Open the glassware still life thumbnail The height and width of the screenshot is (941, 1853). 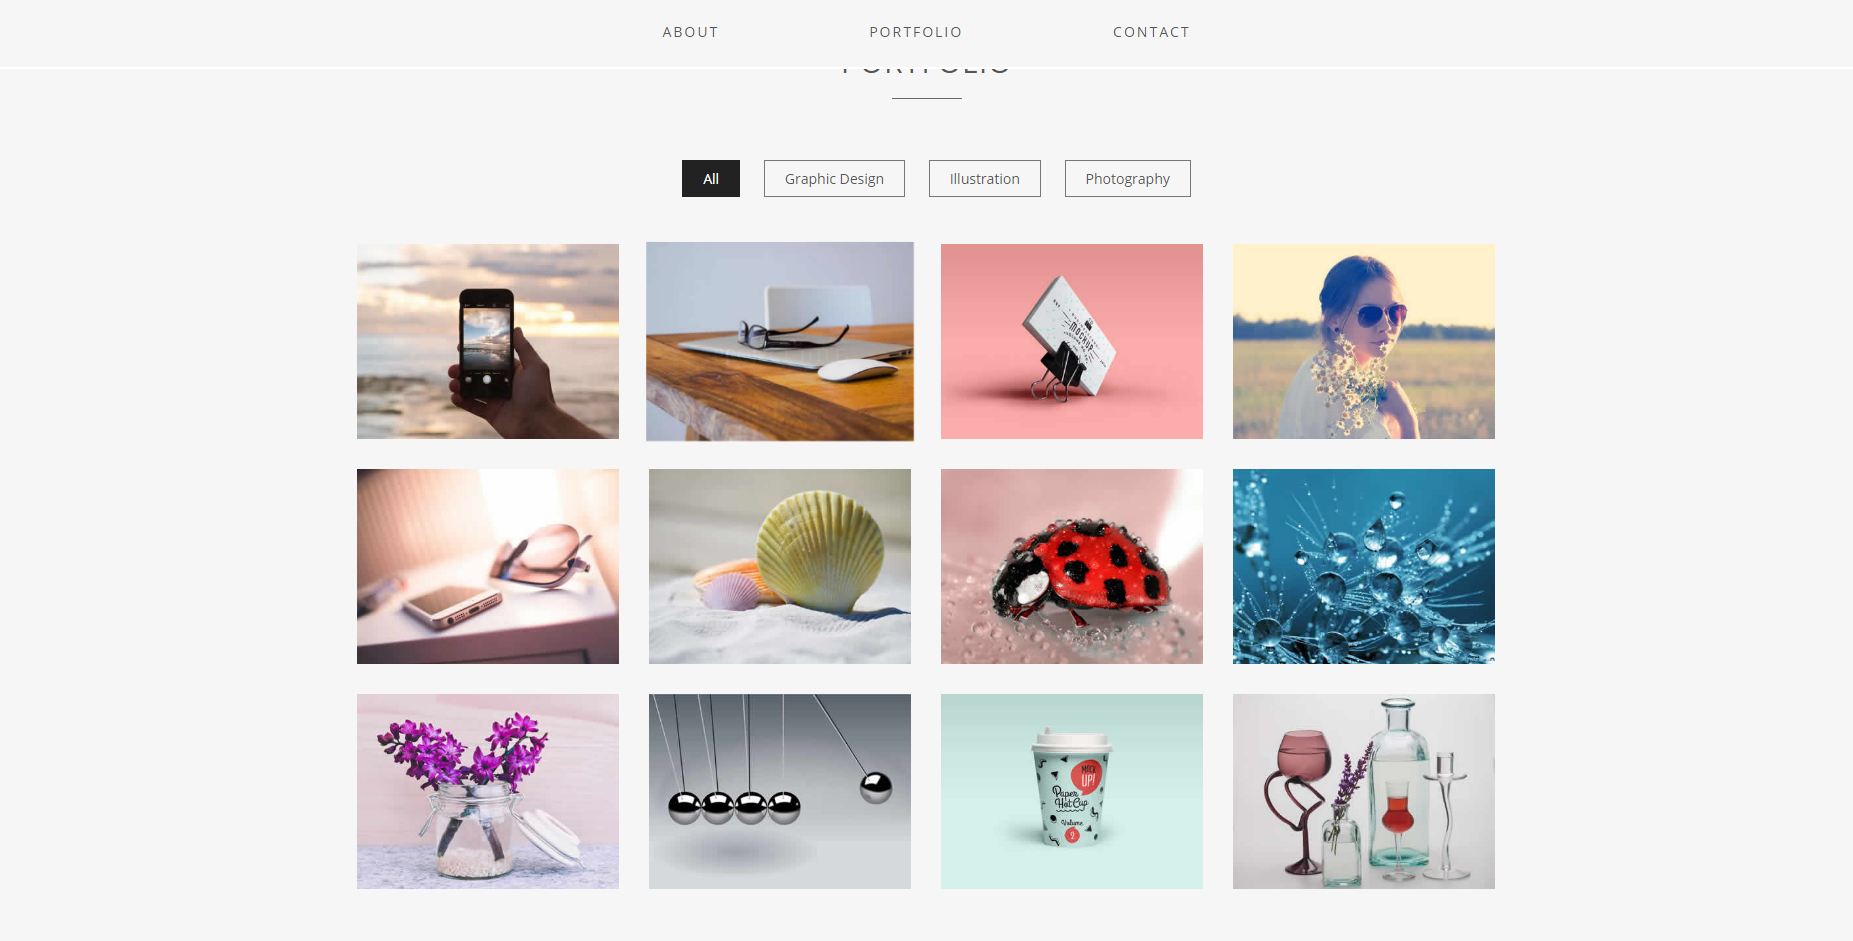click(1364, 791)
